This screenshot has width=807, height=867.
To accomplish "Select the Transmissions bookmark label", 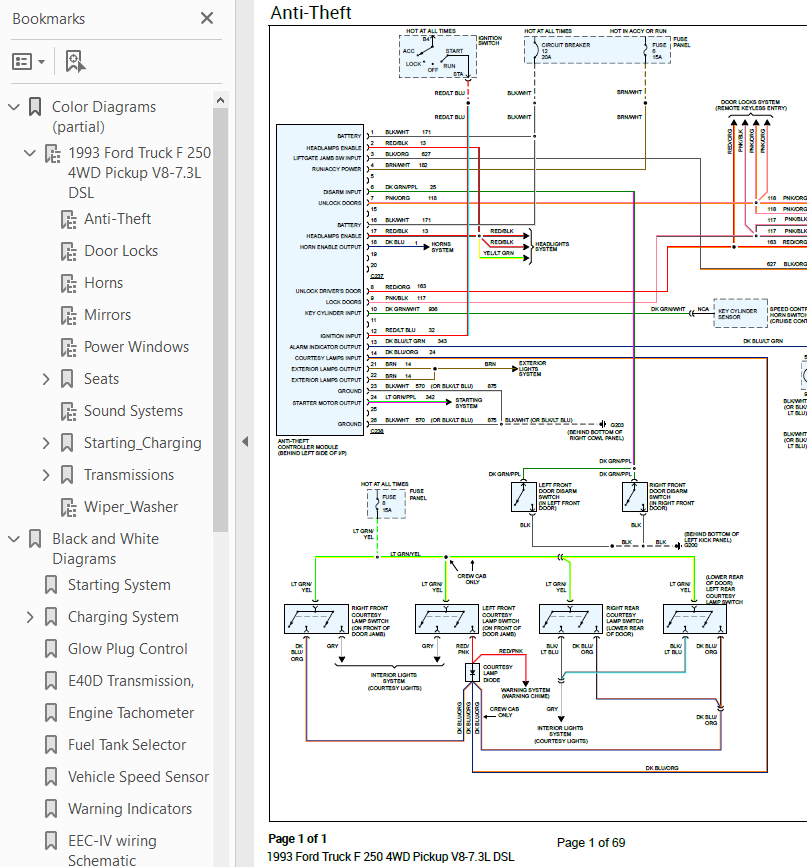I will pyautogui.click(x=129, y=476).
